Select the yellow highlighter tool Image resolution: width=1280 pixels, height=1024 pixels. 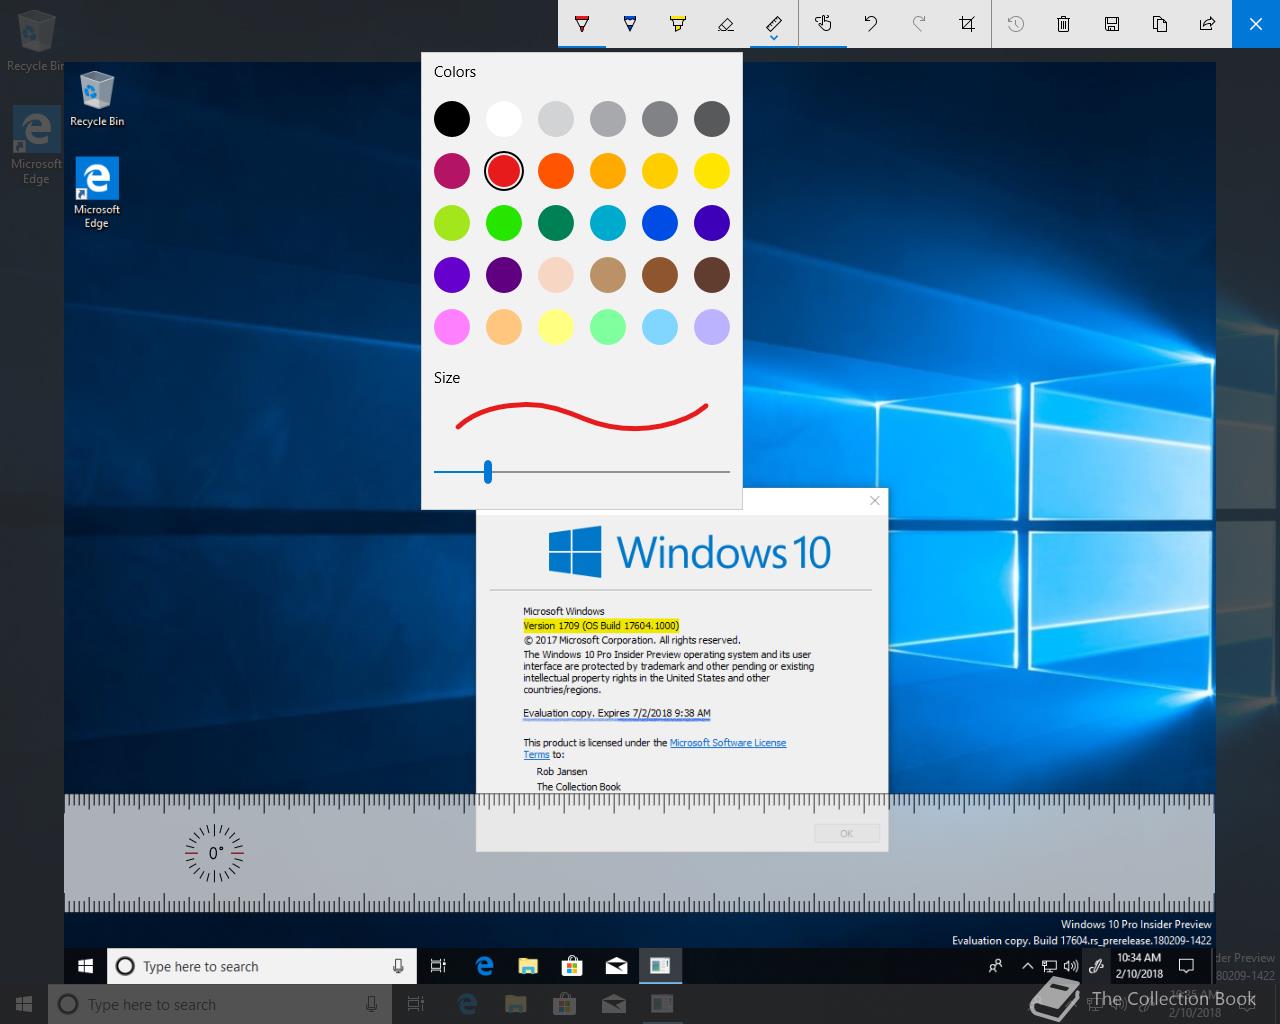678,23
